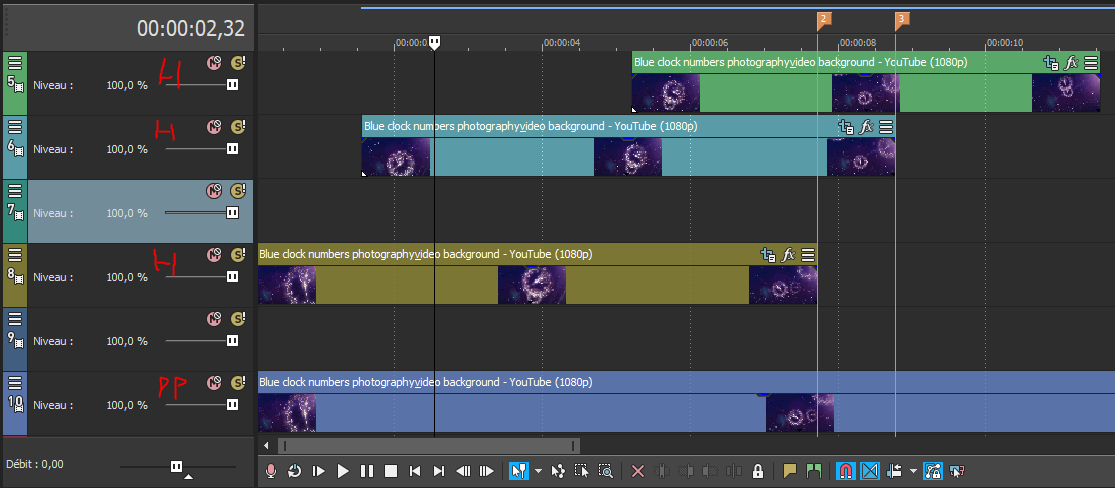Enable the snapping magnet icon
This screenshot has width=1115, height=488.
[x=845, y=471]
